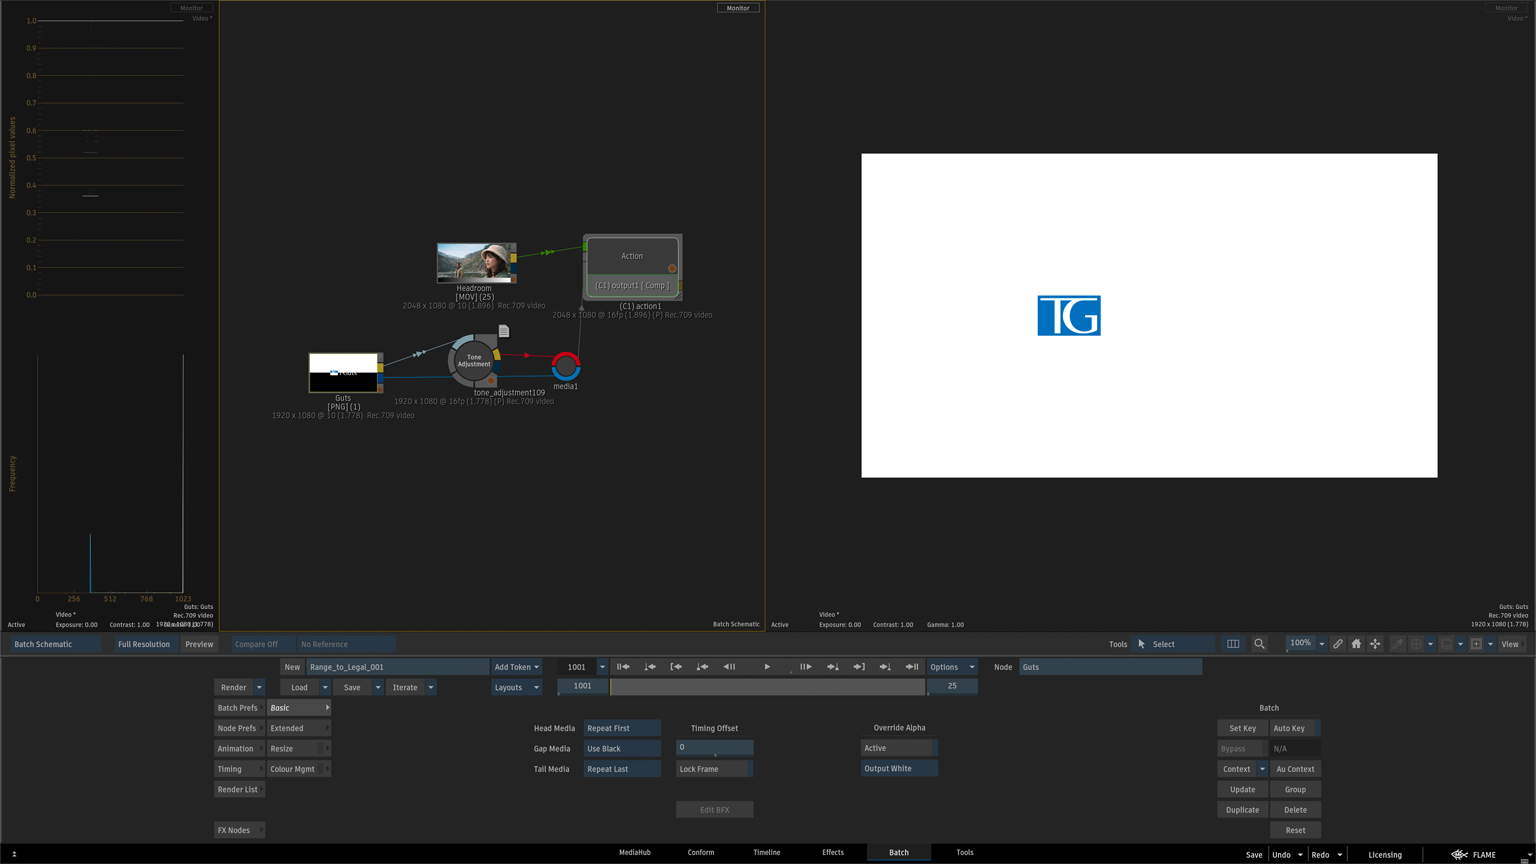Open the Head Media Repeat First dropdown
Screen dimensions: 1536x864
coord(622,728)
